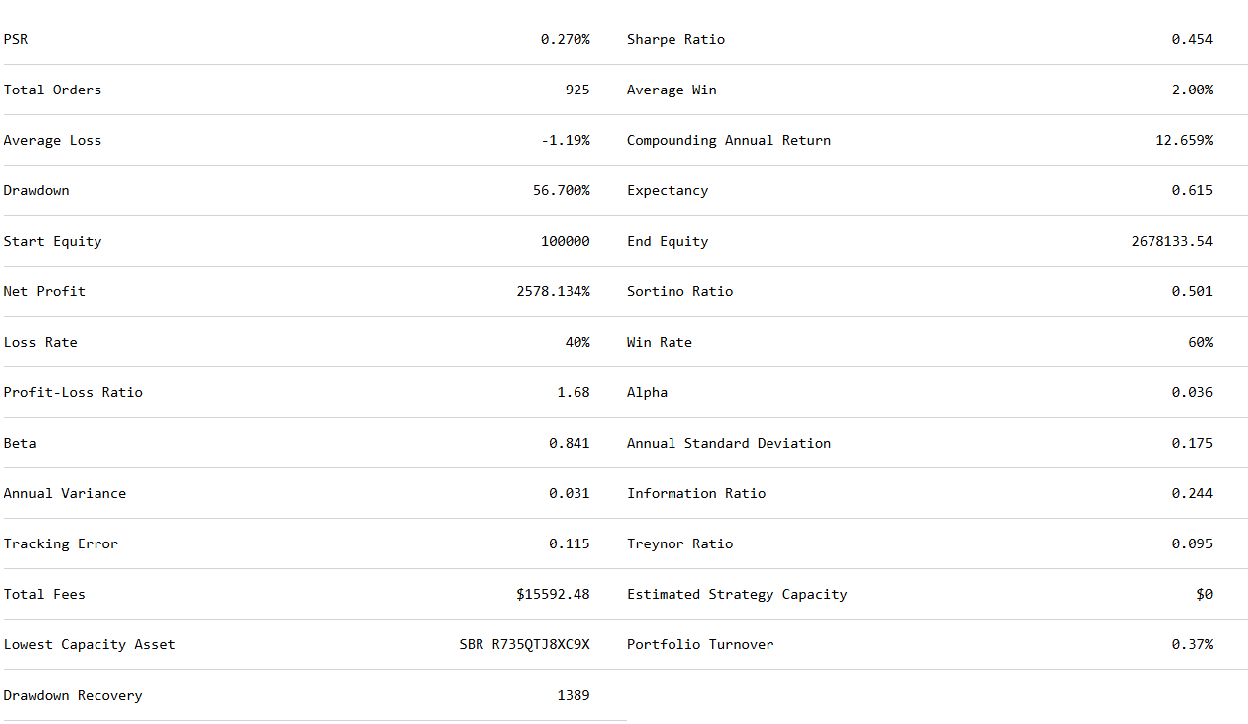The width and height of the screenshot is (1248, 724).
Task: Select the Profit-Loss Ratio value 1.68
Action: point(573,393)
